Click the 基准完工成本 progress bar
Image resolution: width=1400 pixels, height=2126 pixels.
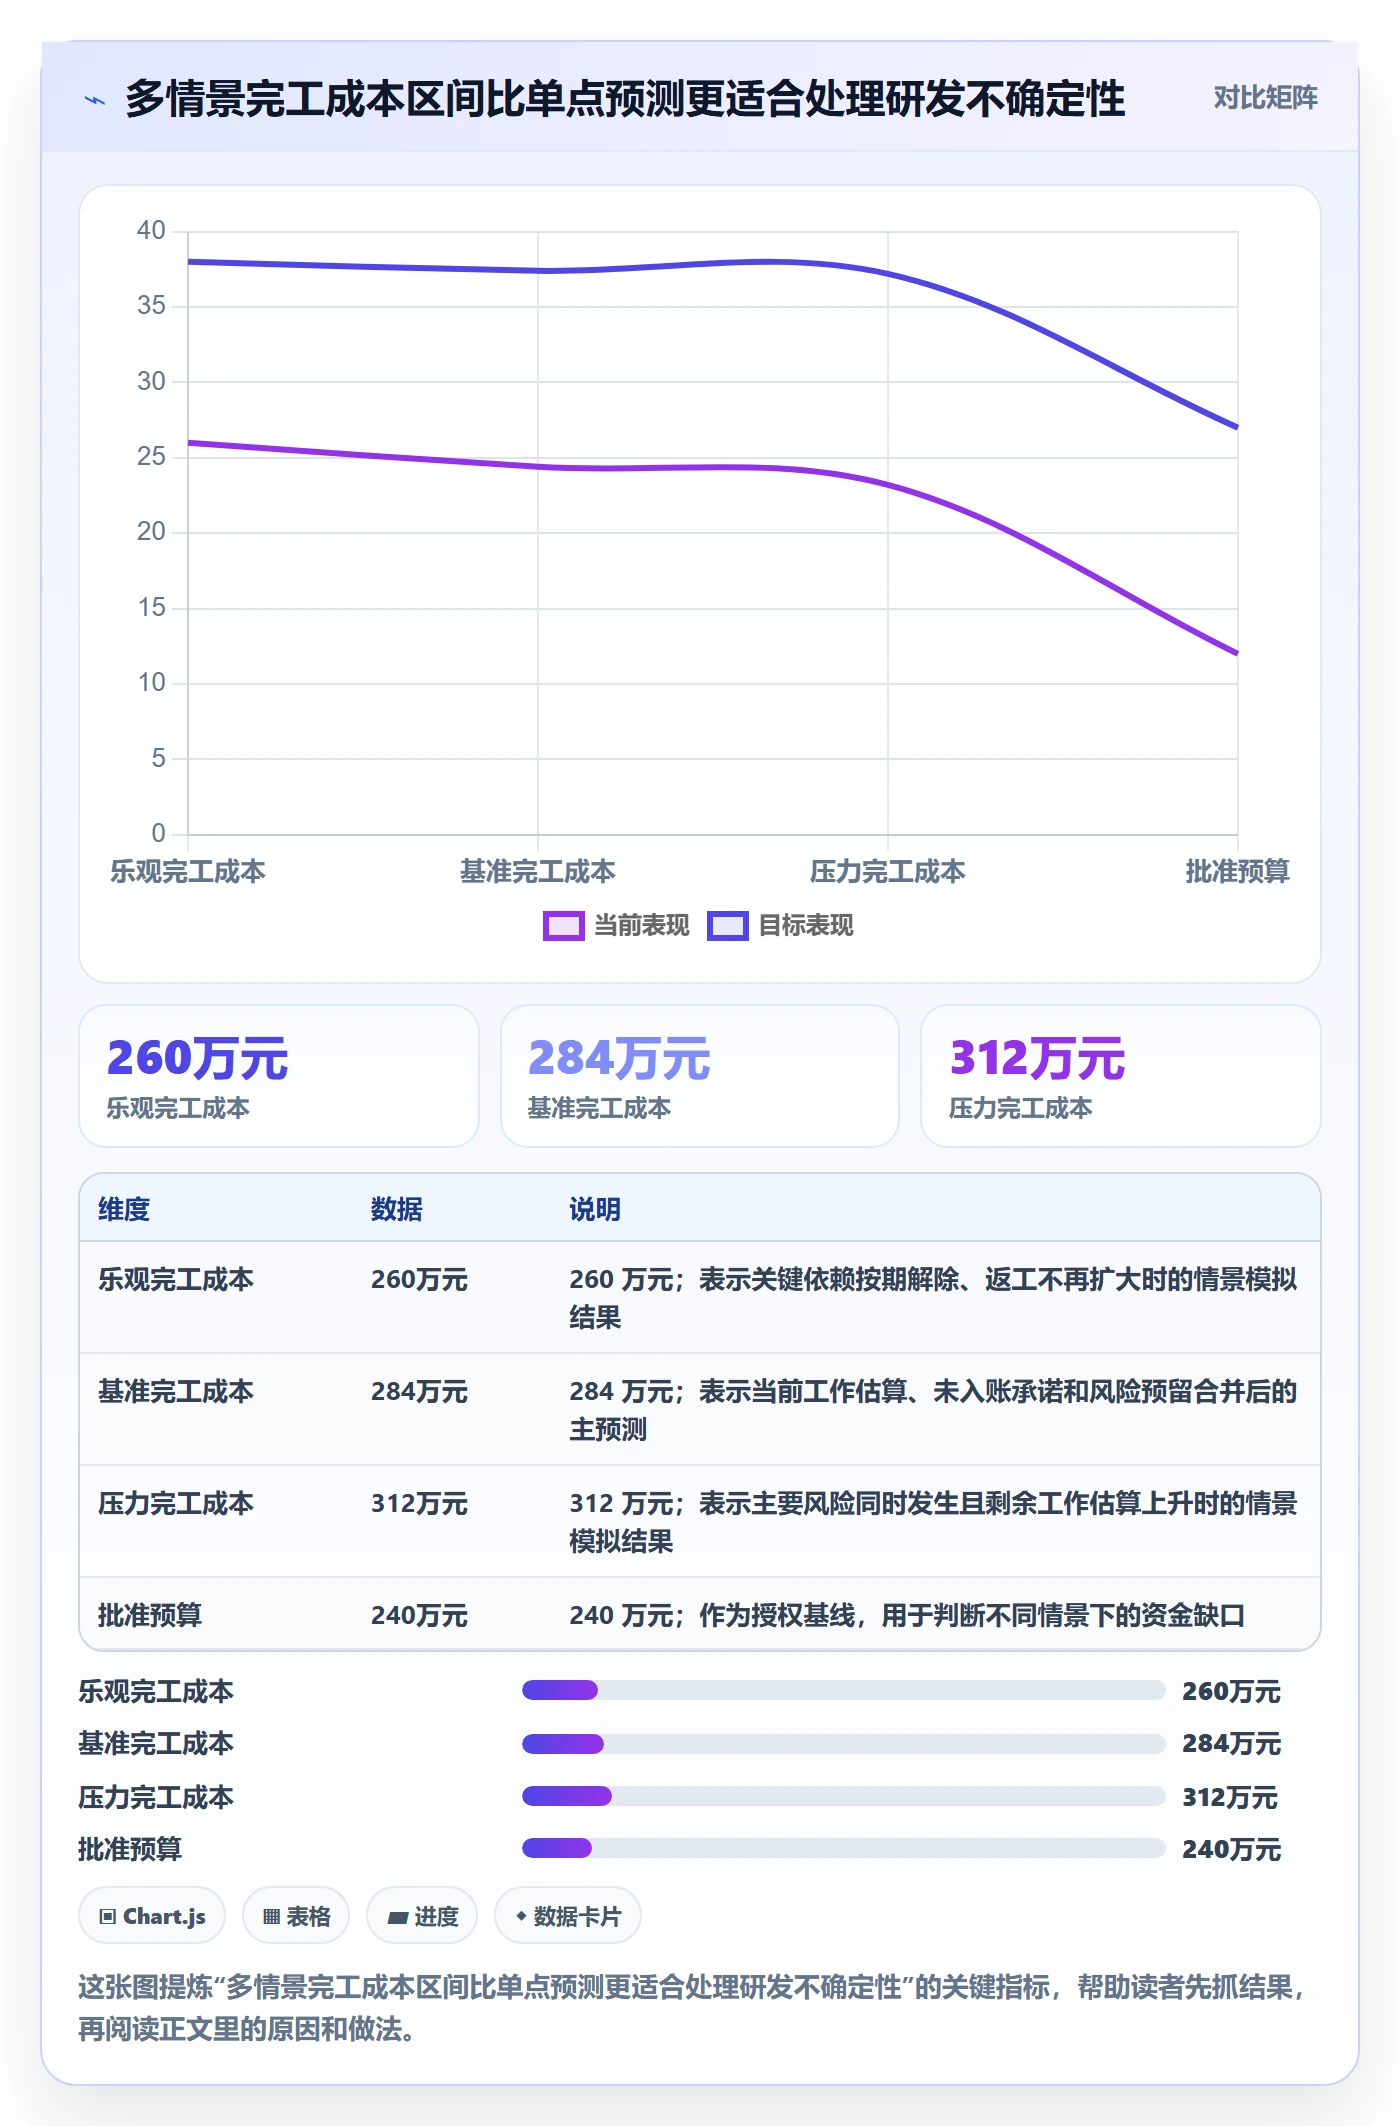tap(843, 1744)
